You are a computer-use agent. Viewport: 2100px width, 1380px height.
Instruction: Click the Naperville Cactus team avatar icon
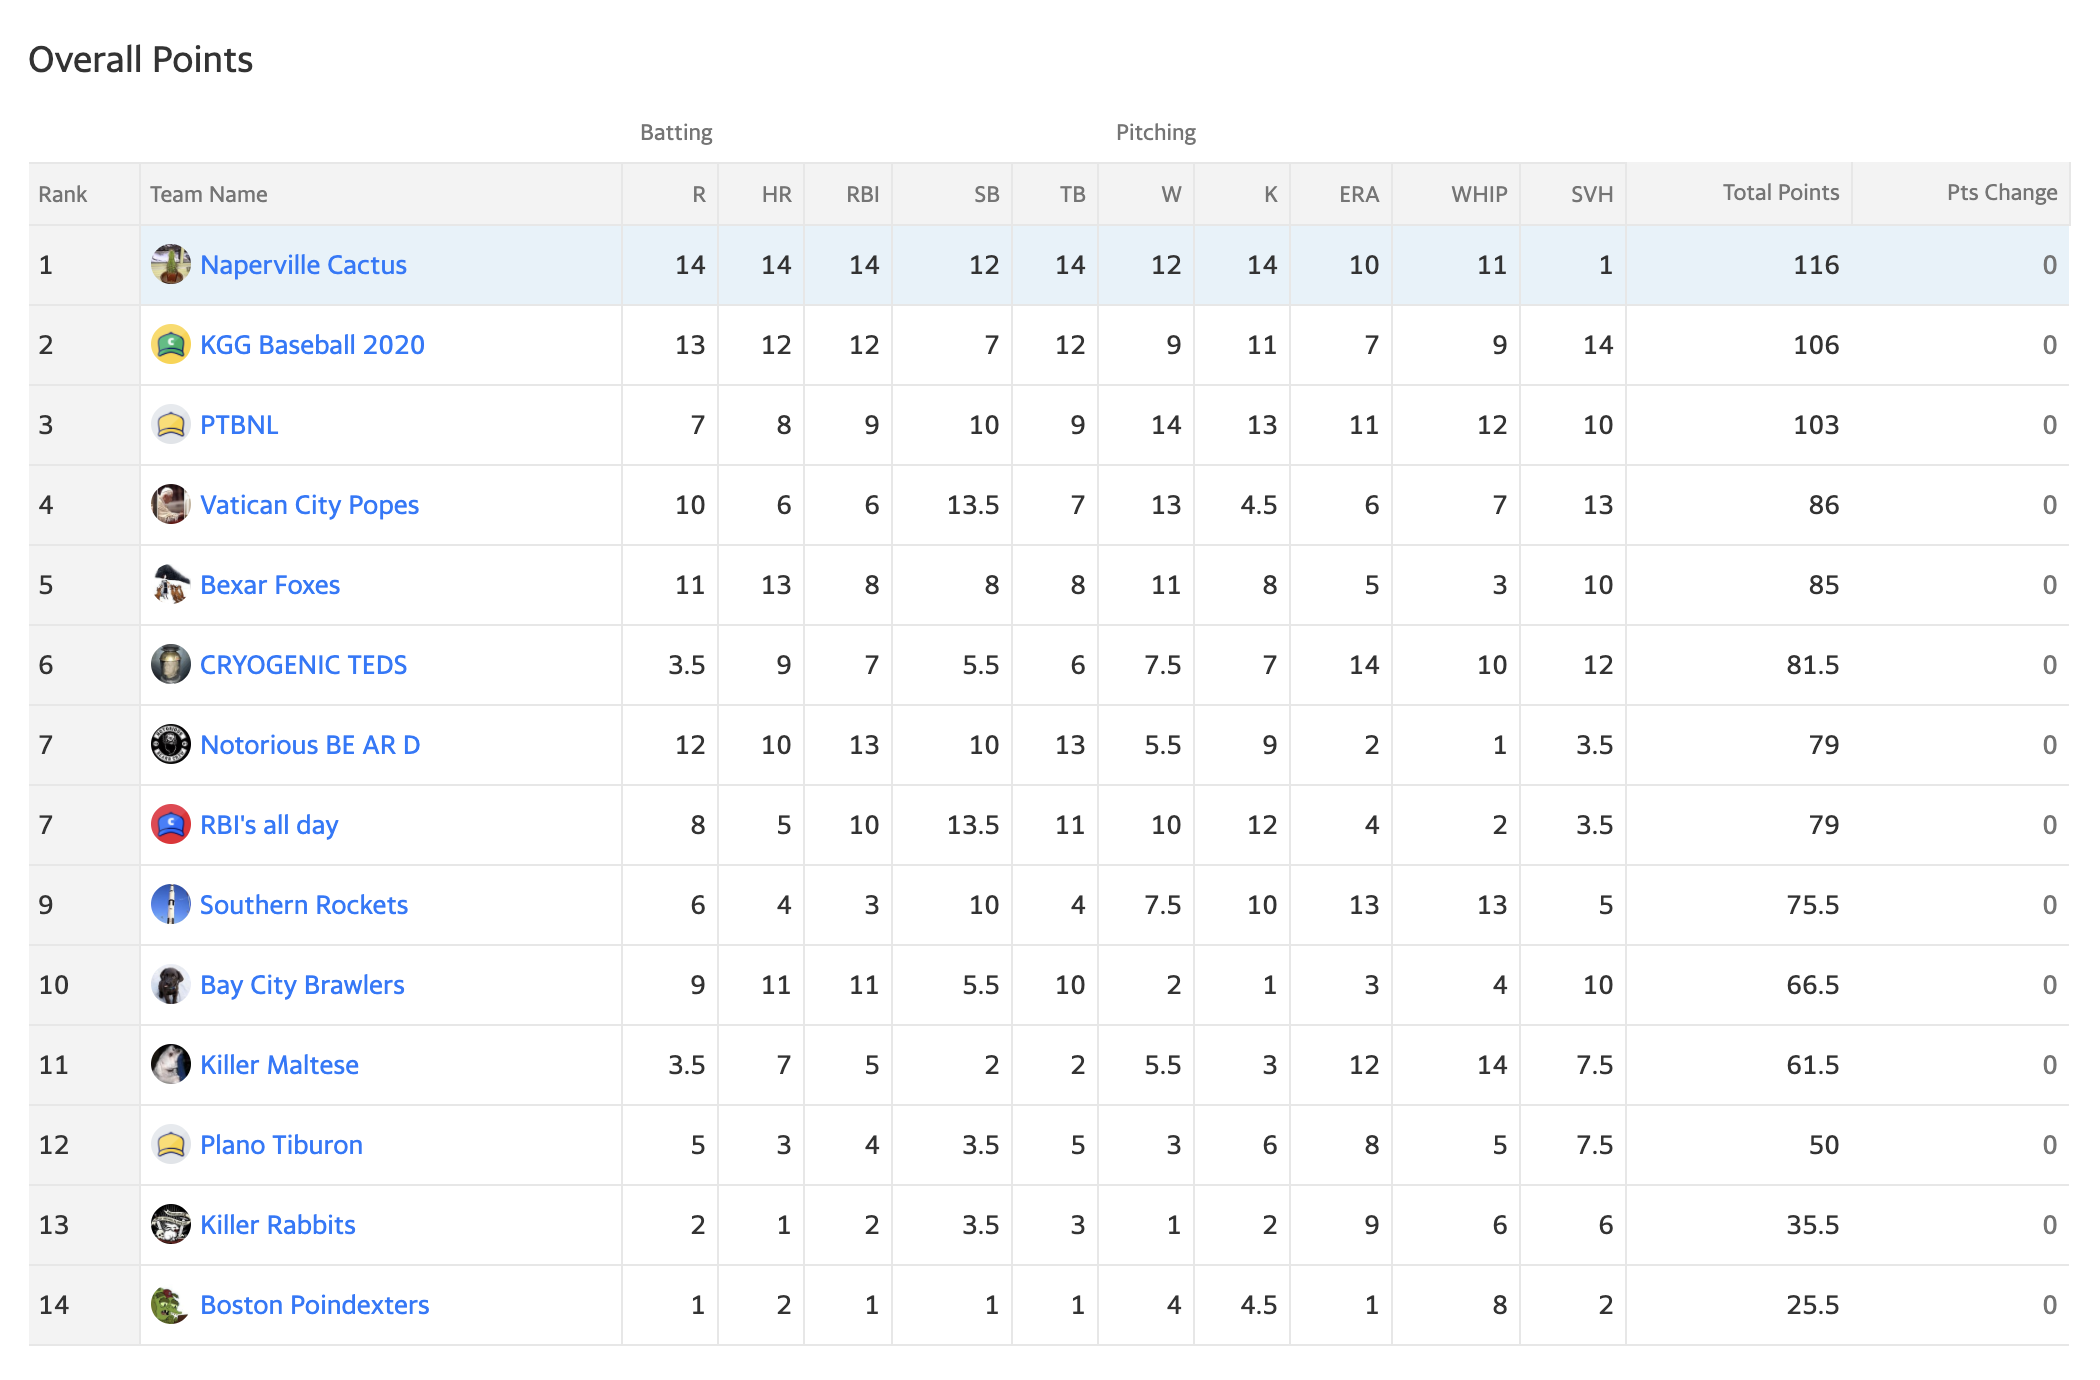[x=171, y=265]
